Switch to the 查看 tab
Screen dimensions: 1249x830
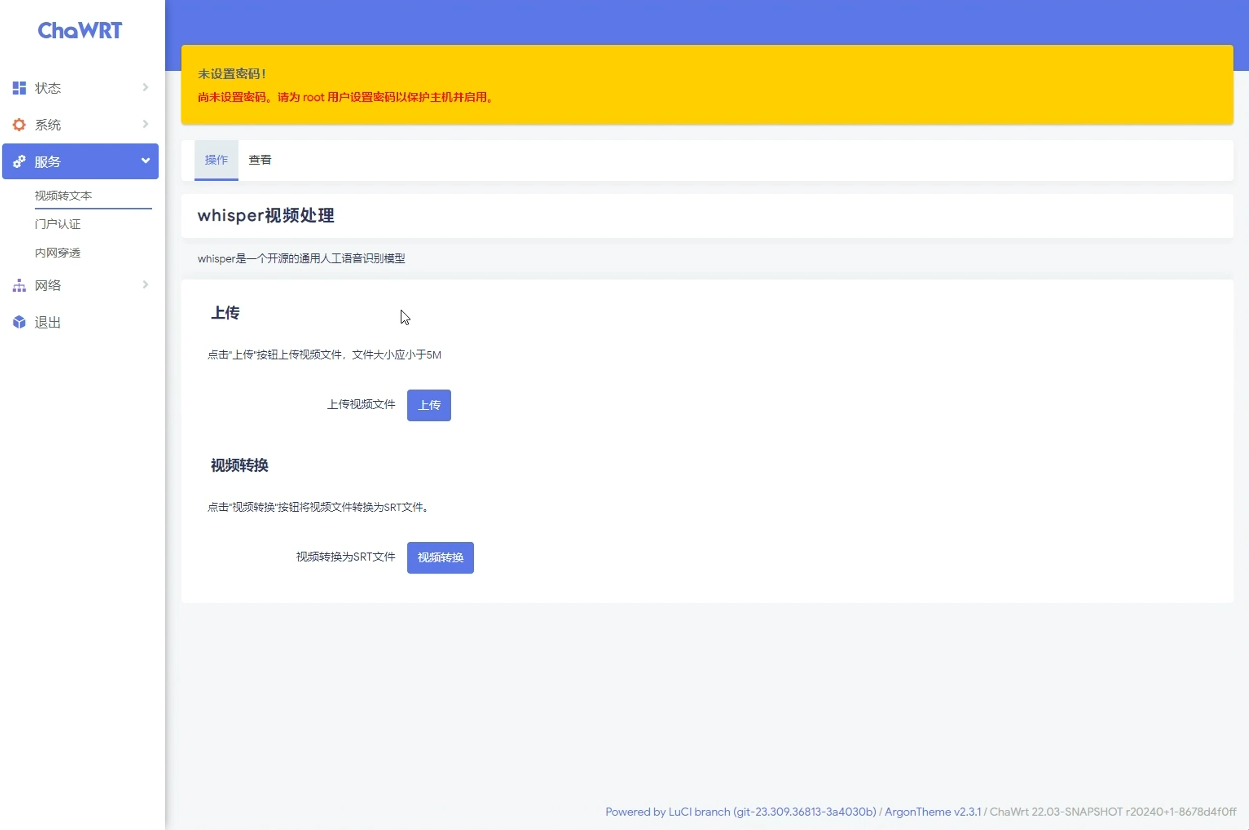pyautogui.click(x=260, y=160)
